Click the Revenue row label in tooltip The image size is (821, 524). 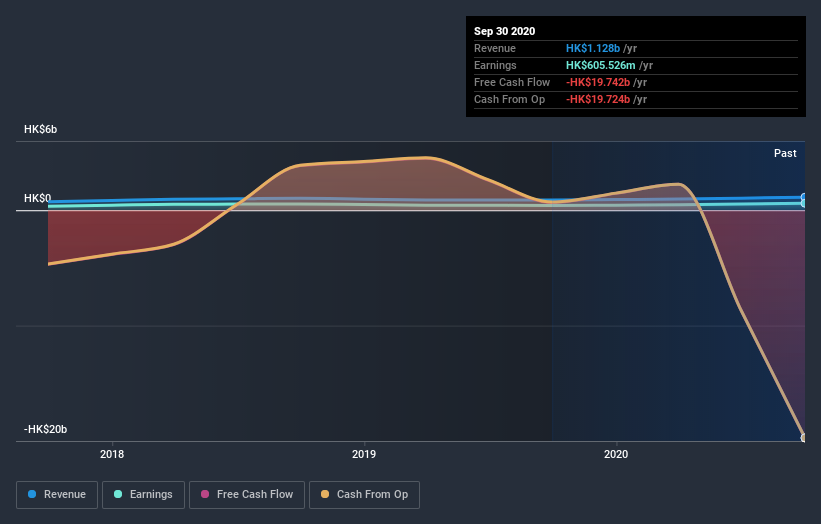[495, 48]
